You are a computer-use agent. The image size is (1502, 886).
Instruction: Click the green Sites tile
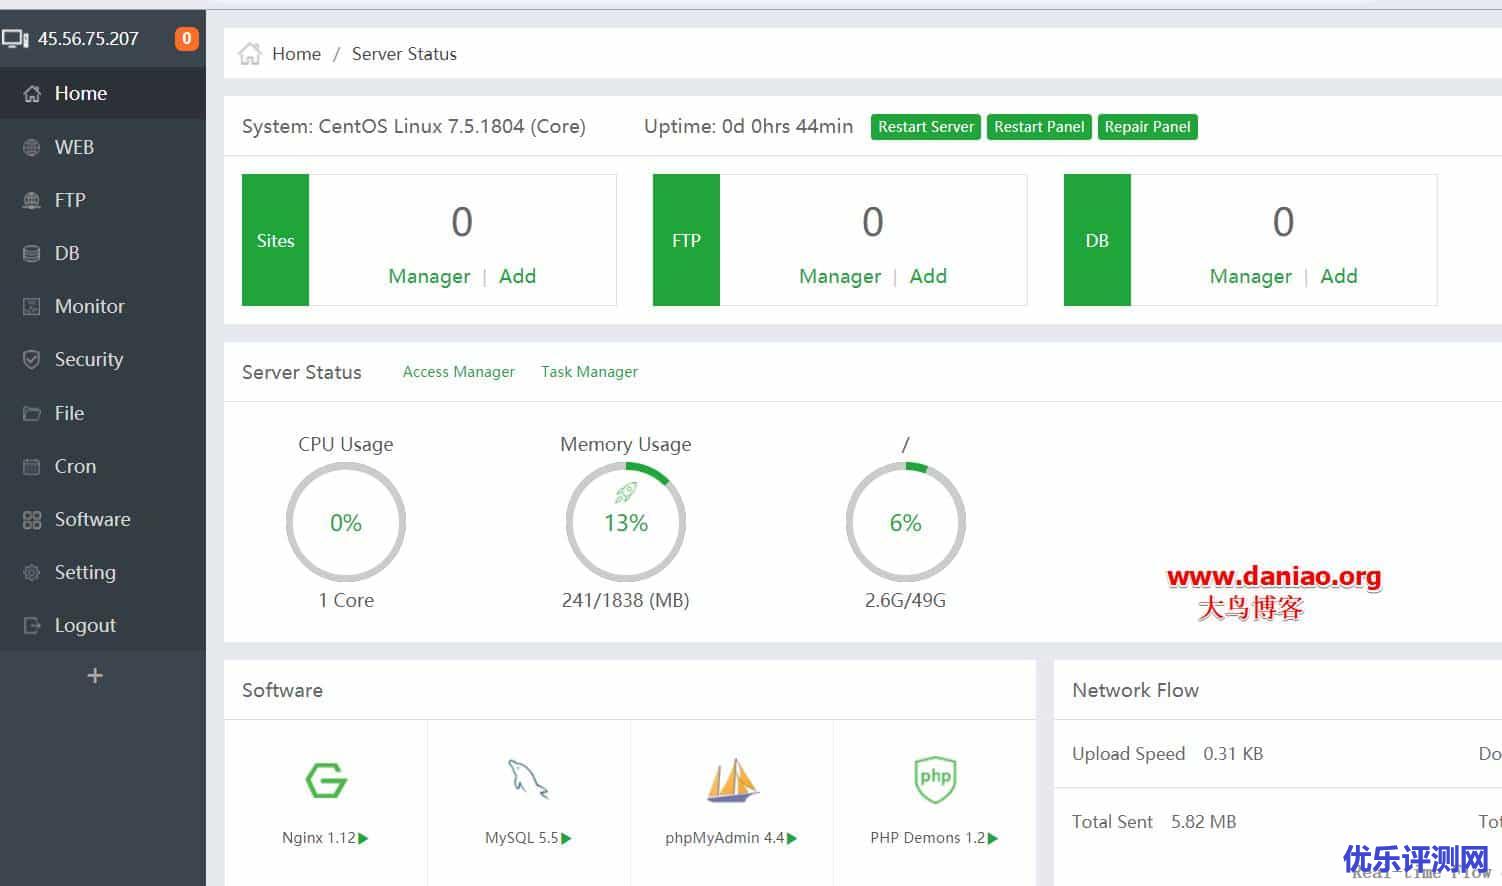click(275, 240)
